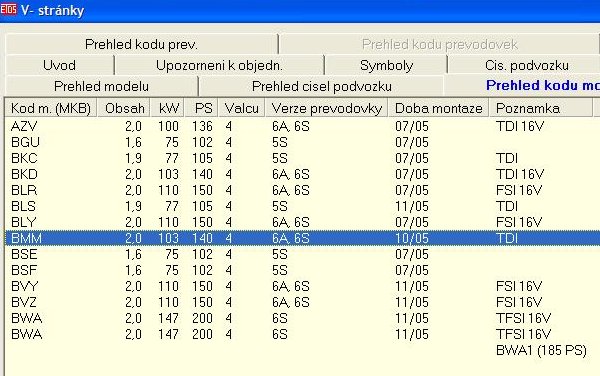The height and width of the screenshot is (376, 600).
Task: Click the 103 kW value in BKD row
Action: (x=168, y=174)
